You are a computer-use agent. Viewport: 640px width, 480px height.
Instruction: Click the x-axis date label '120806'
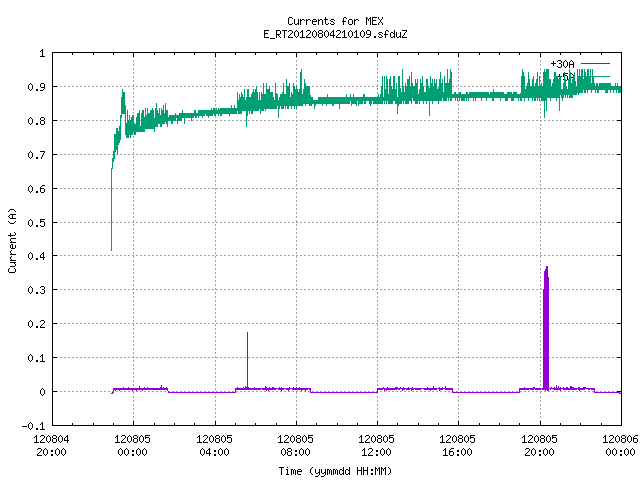620,439
